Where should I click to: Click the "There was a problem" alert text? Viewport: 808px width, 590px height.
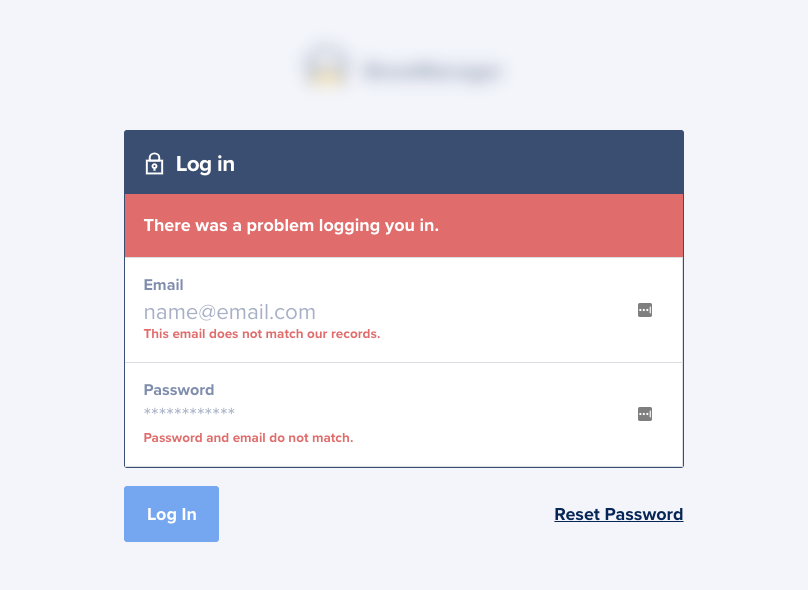coord(291,226)
